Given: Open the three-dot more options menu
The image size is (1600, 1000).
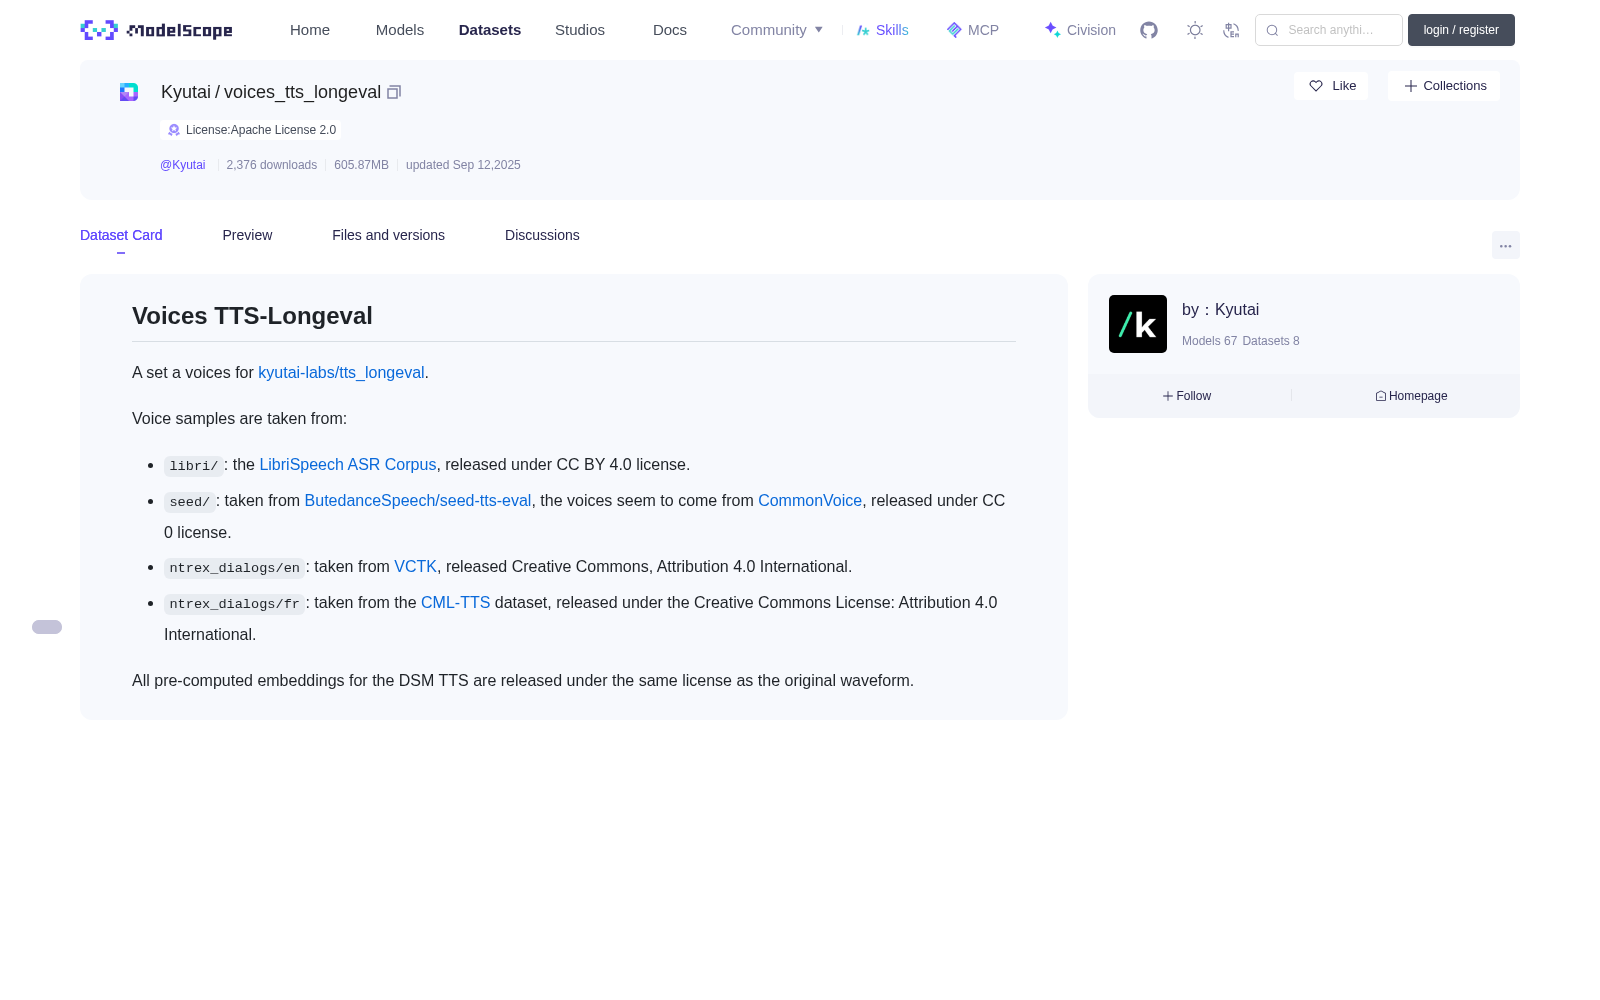Looking at the screenshot, I should point(1505,245).
